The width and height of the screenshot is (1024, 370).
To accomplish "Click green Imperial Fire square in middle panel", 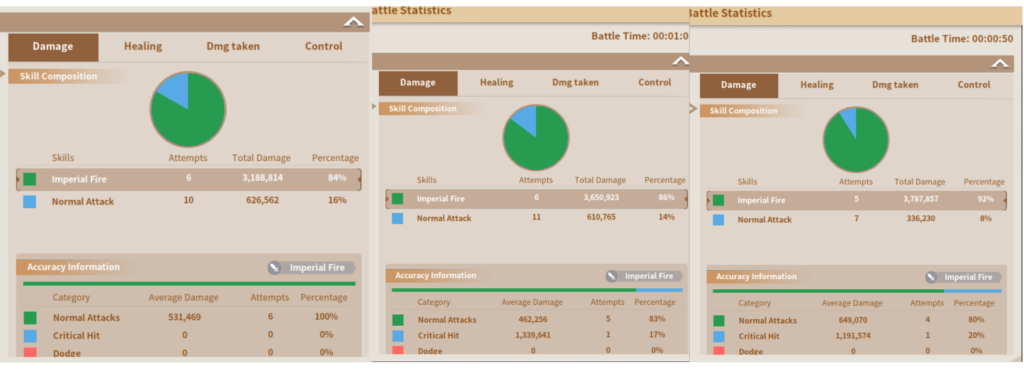I will click(398, 198).
